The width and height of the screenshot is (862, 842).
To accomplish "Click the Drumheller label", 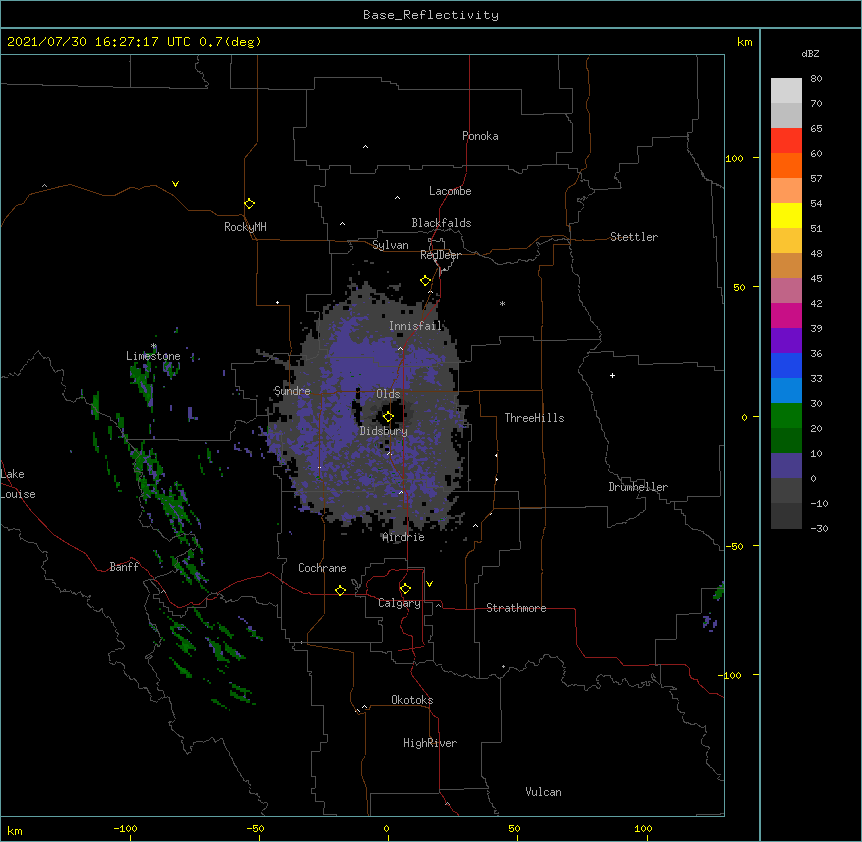I will point(638,487).
